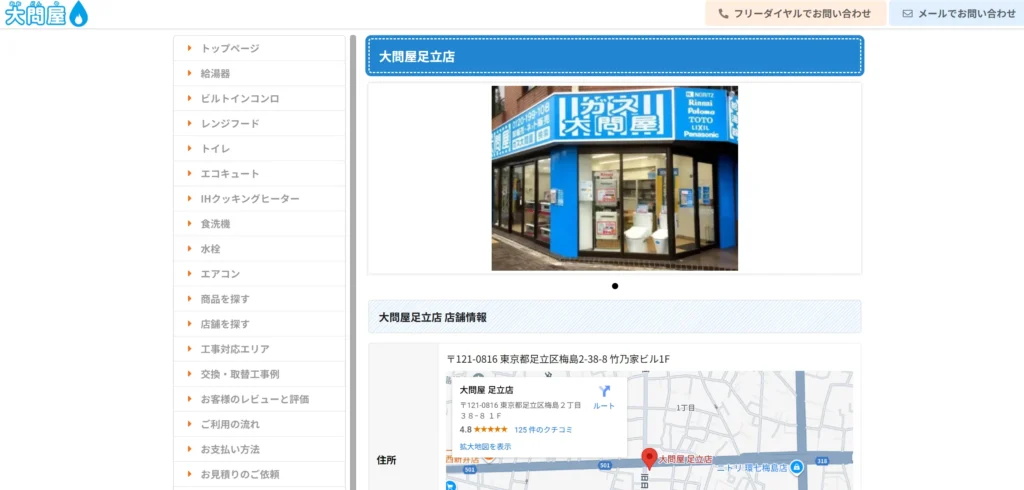This screenshot has width=1024, height=490.
Task: Open お客様のレビューと評価 page
Action: click(255, 399)
